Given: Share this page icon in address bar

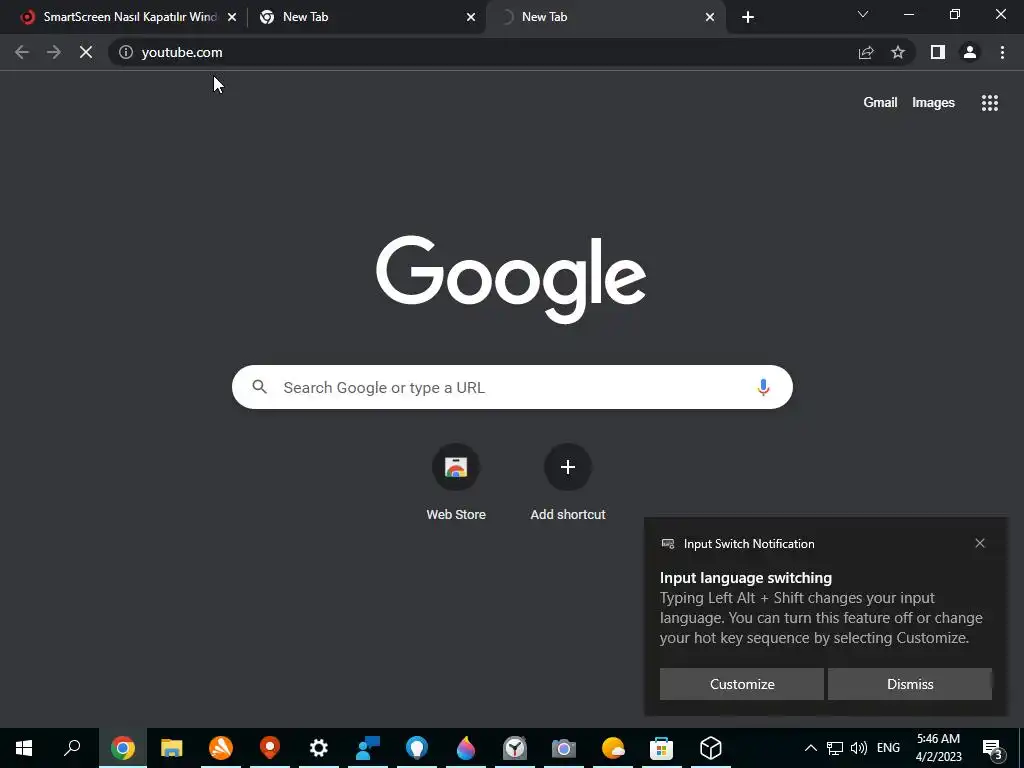Looking at the screenshot, I should [x=866, y=52].
